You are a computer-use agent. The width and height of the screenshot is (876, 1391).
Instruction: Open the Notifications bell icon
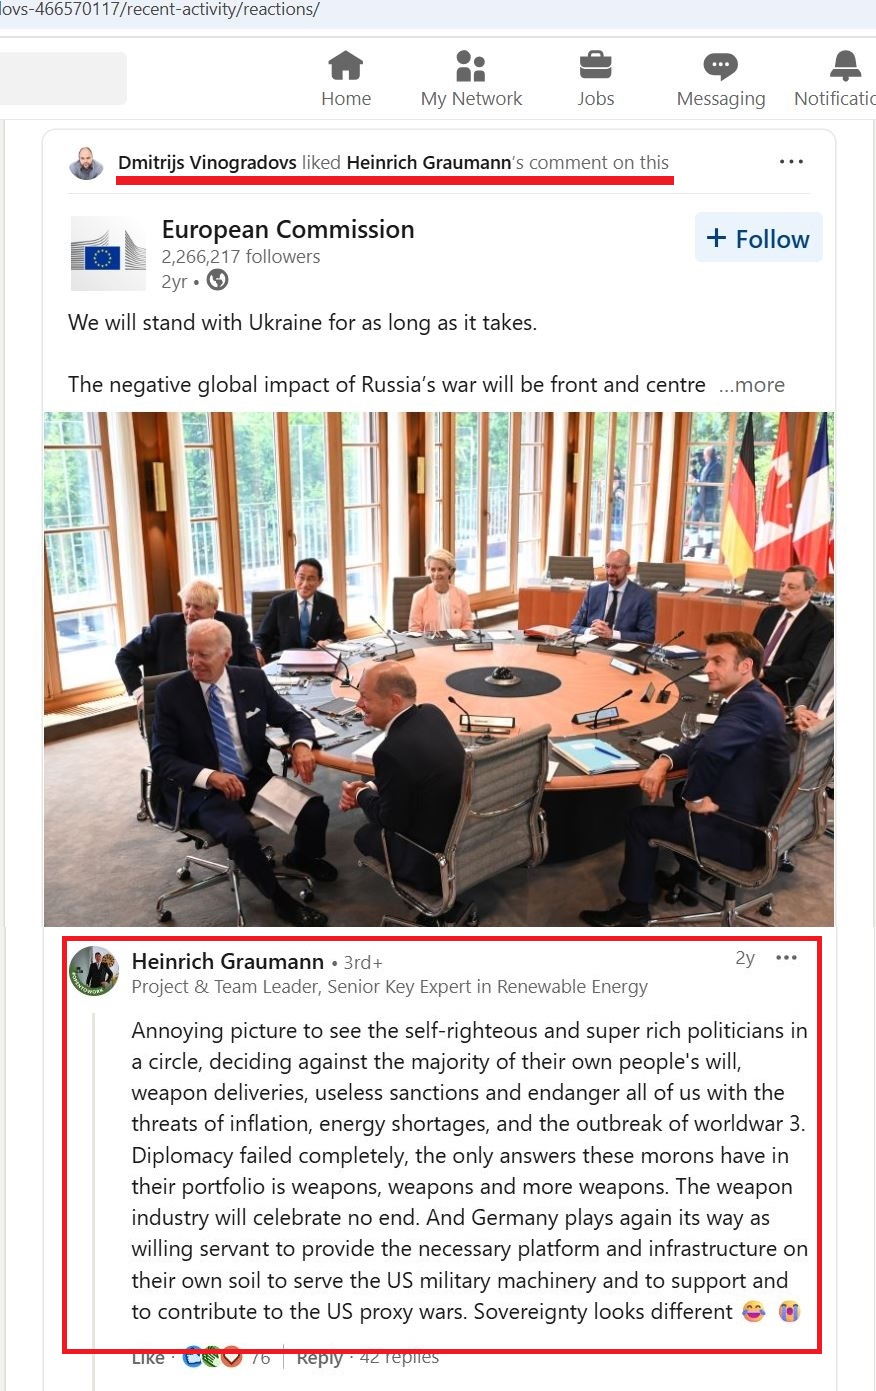click(x=846, y=66)
